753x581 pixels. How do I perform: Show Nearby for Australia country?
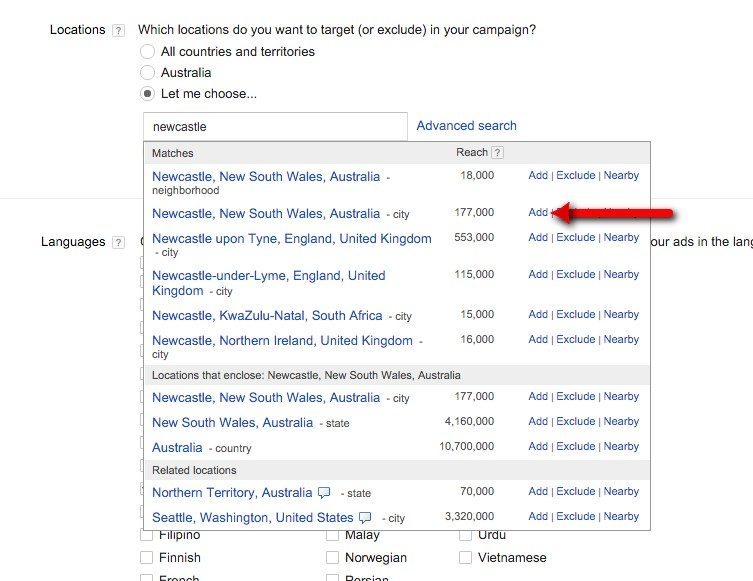(621, 446)
